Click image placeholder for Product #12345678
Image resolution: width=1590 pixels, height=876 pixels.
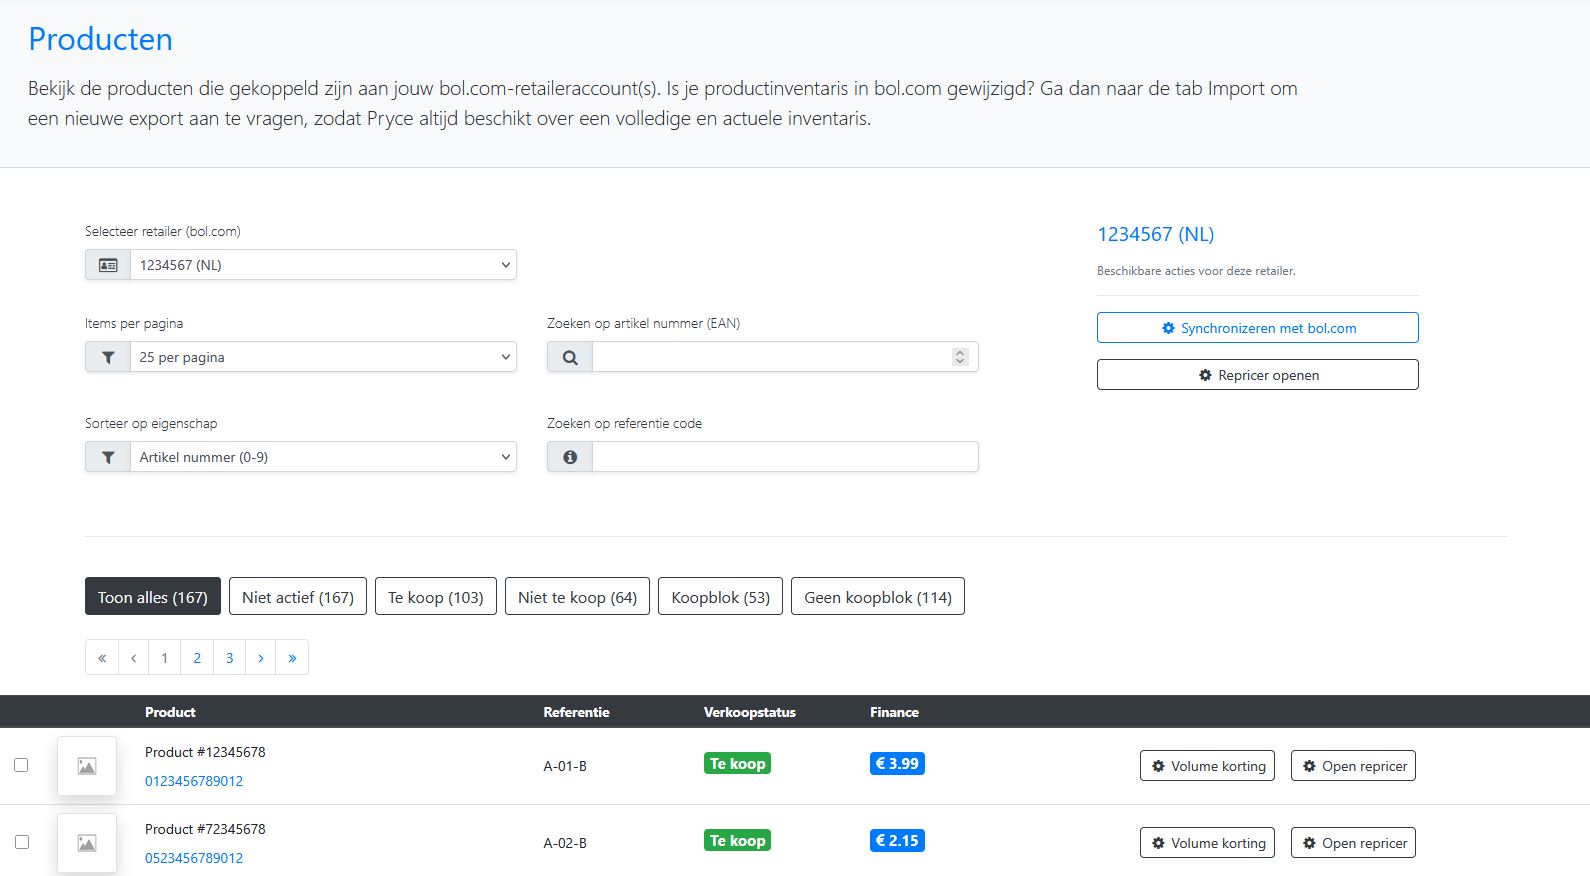[x=87, y=766]
